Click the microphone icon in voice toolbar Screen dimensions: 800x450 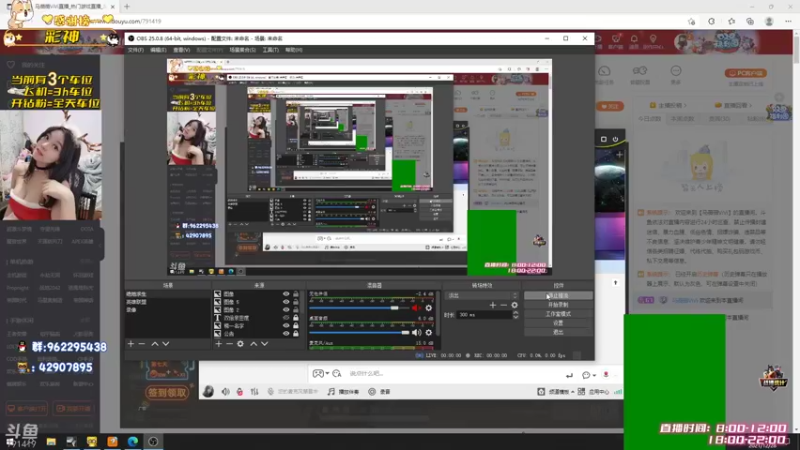coord(270,392)
